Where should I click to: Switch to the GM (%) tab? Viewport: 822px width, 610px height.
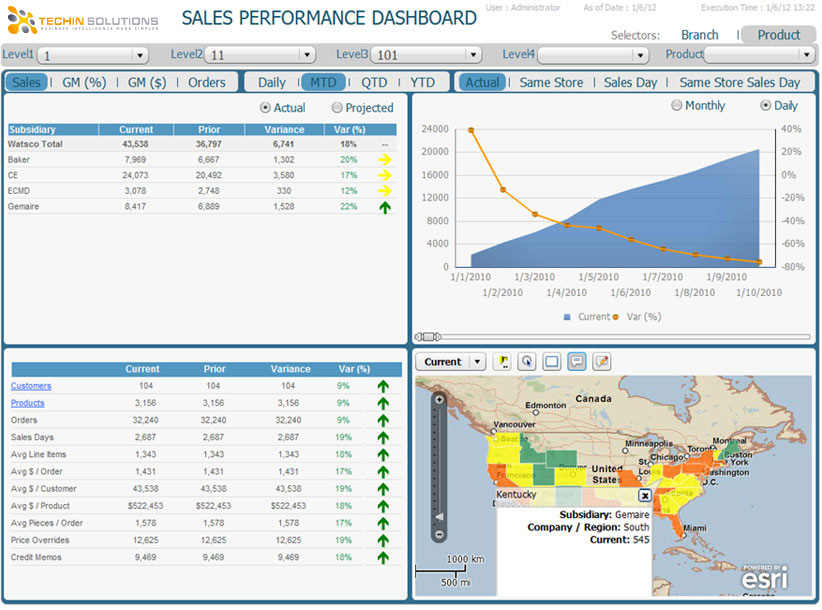point(84,83)
